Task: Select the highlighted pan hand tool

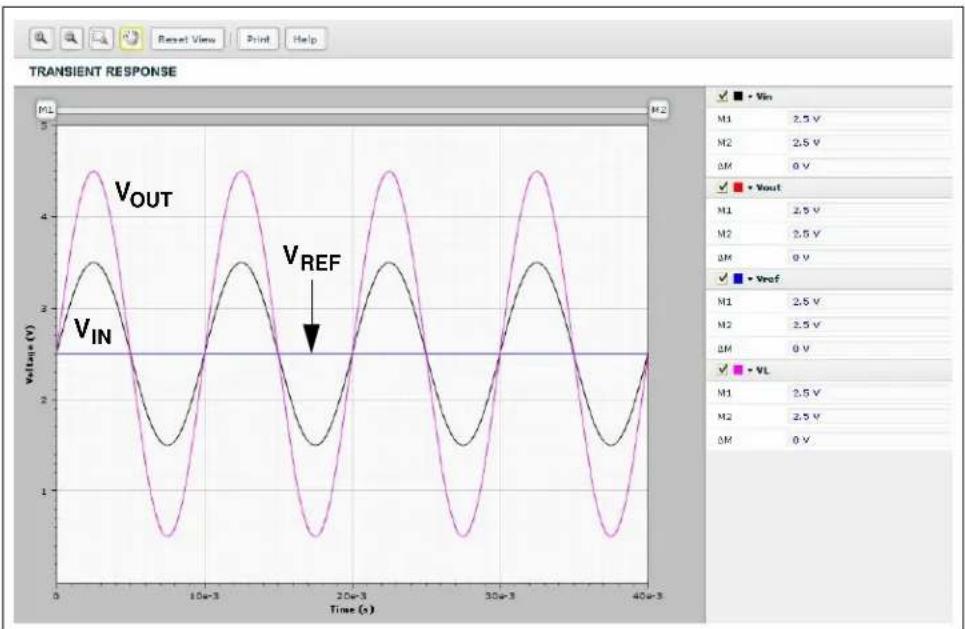Action: point(130,39)
